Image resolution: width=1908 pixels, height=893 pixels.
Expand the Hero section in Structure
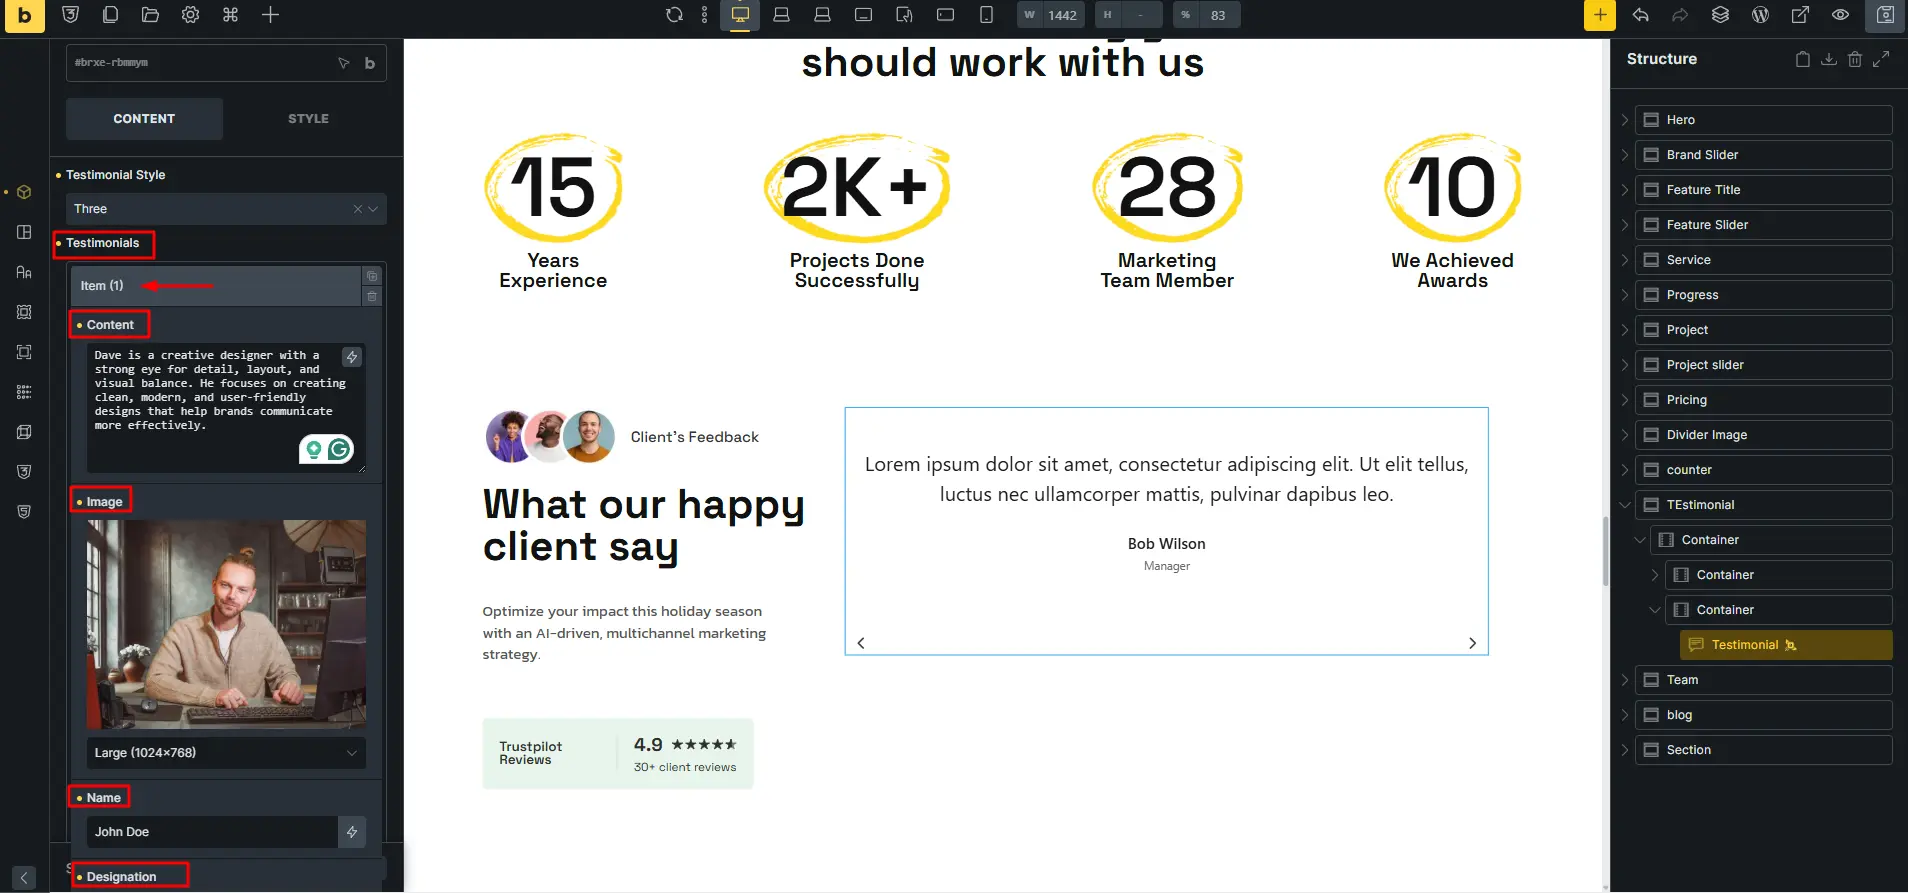click(x=1625, y=120)
